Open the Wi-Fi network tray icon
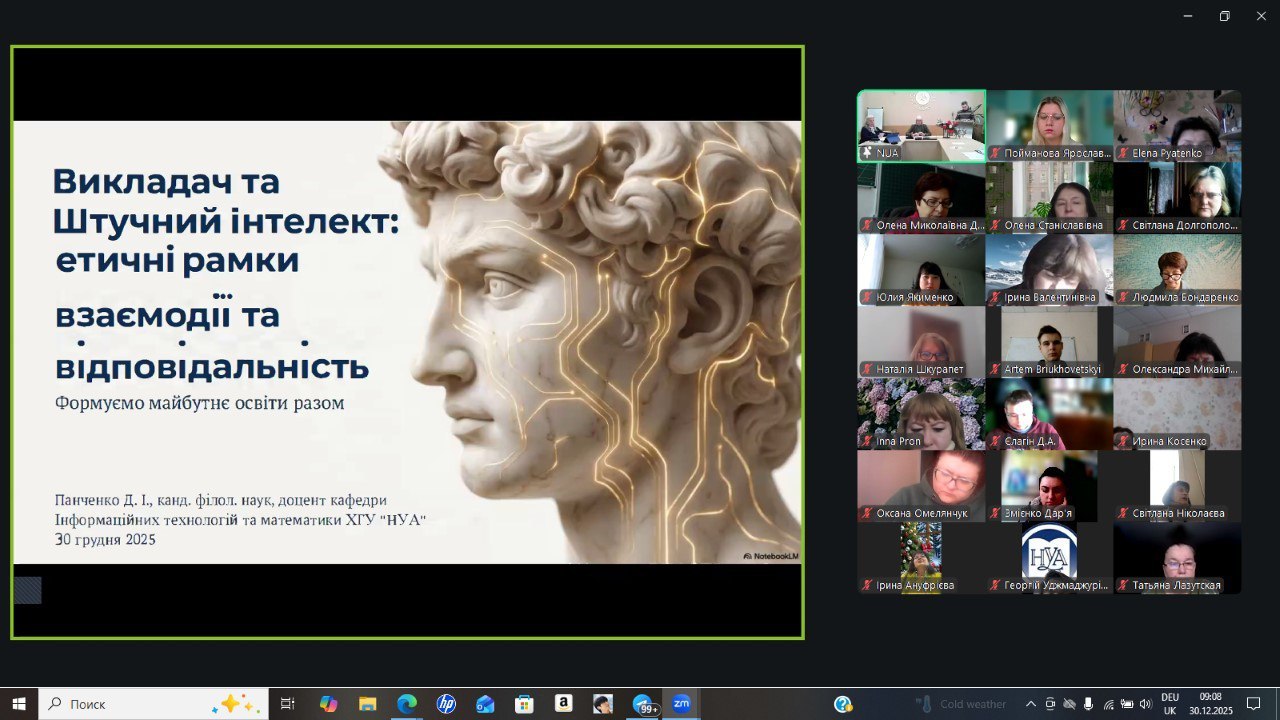The height and width of the screenshot is (720, 1280). click(x=1108, y=704)
